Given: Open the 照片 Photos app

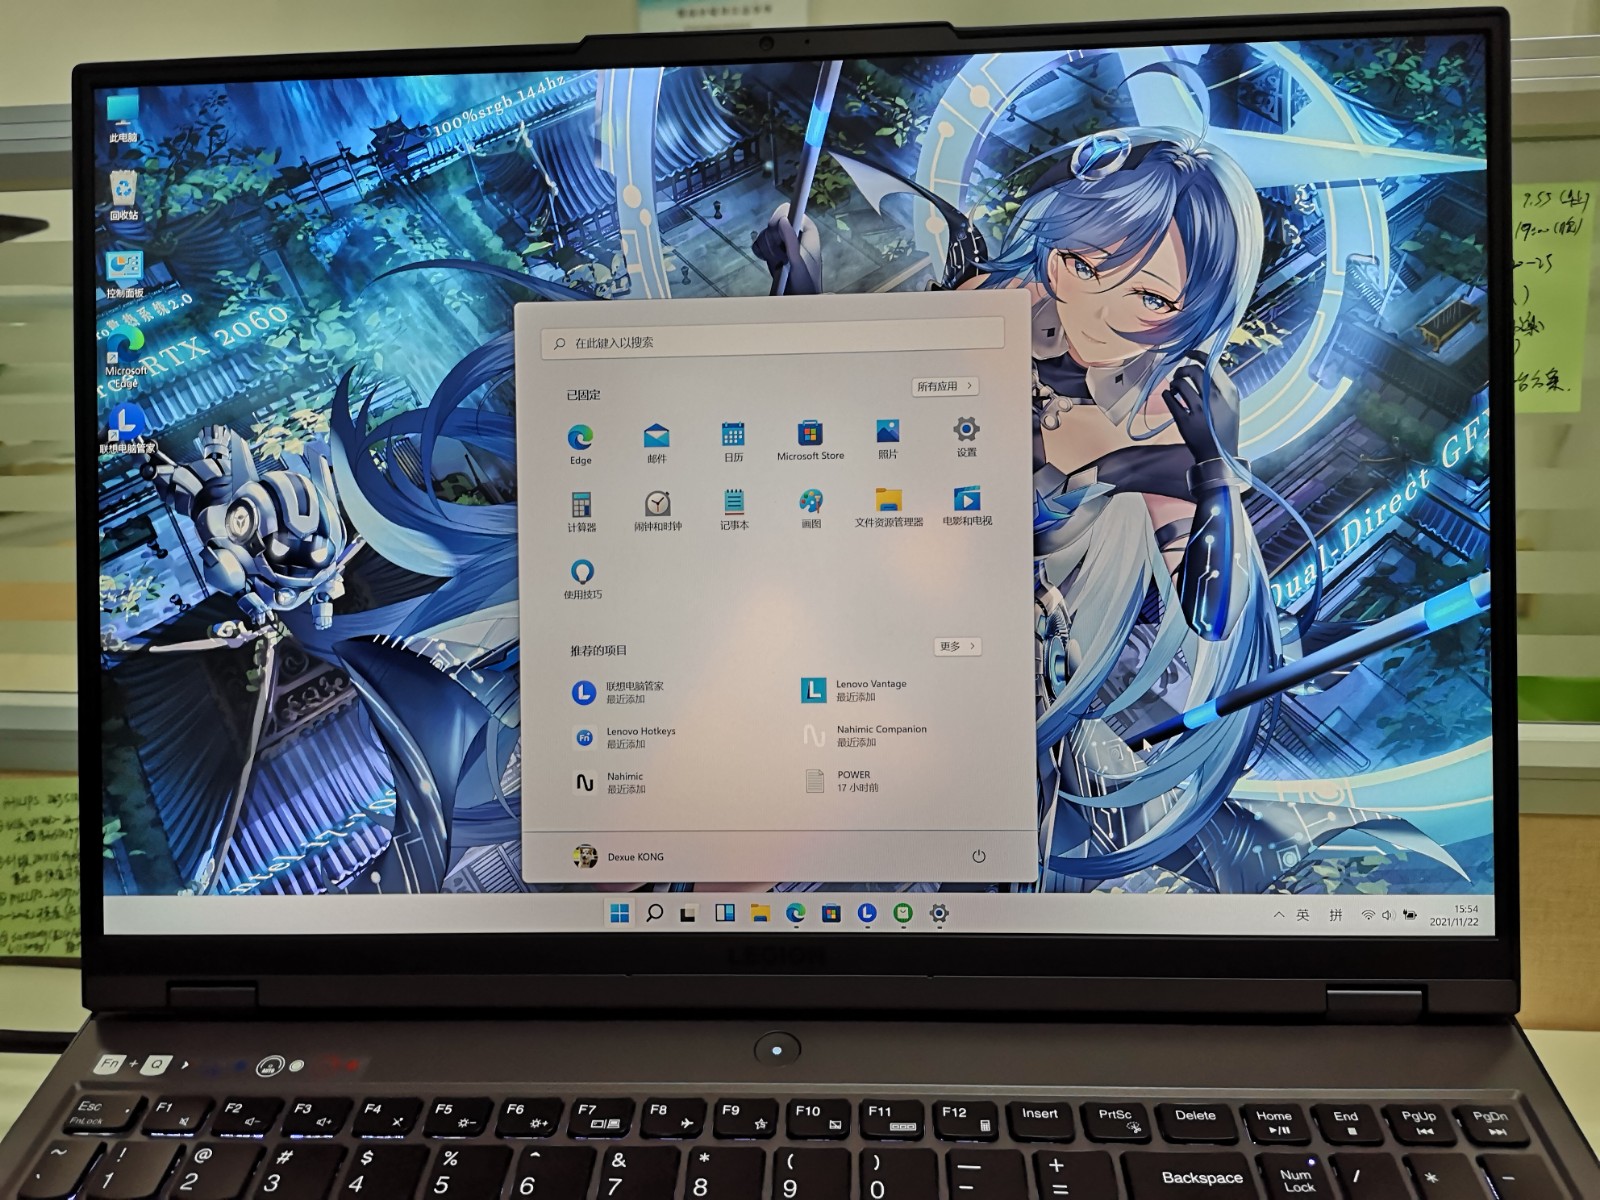Looking at the screenshot, I should (x=887, y=438).
